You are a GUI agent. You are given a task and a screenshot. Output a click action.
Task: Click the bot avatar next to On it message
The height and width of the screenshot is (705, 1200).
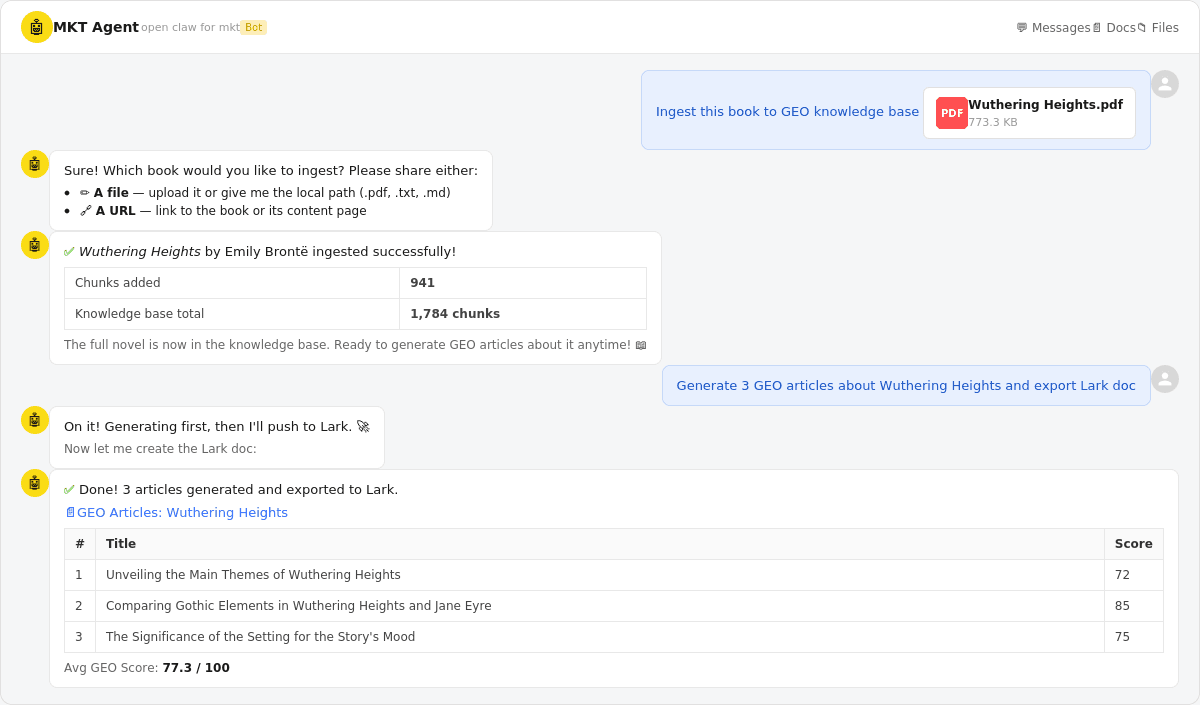coord(35,420)
